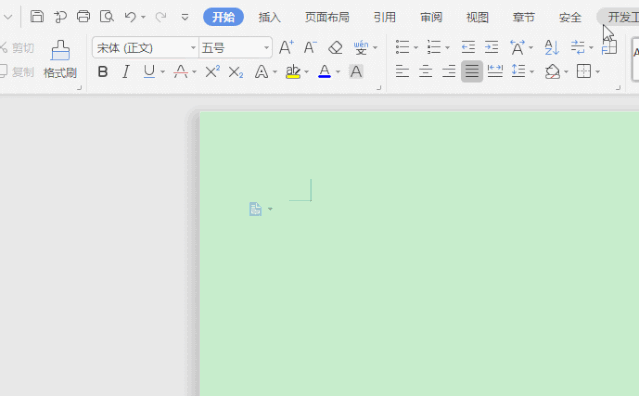Click the phonetic guide (wén) icon
Viewport: 639px width, 396px height.
361,48
